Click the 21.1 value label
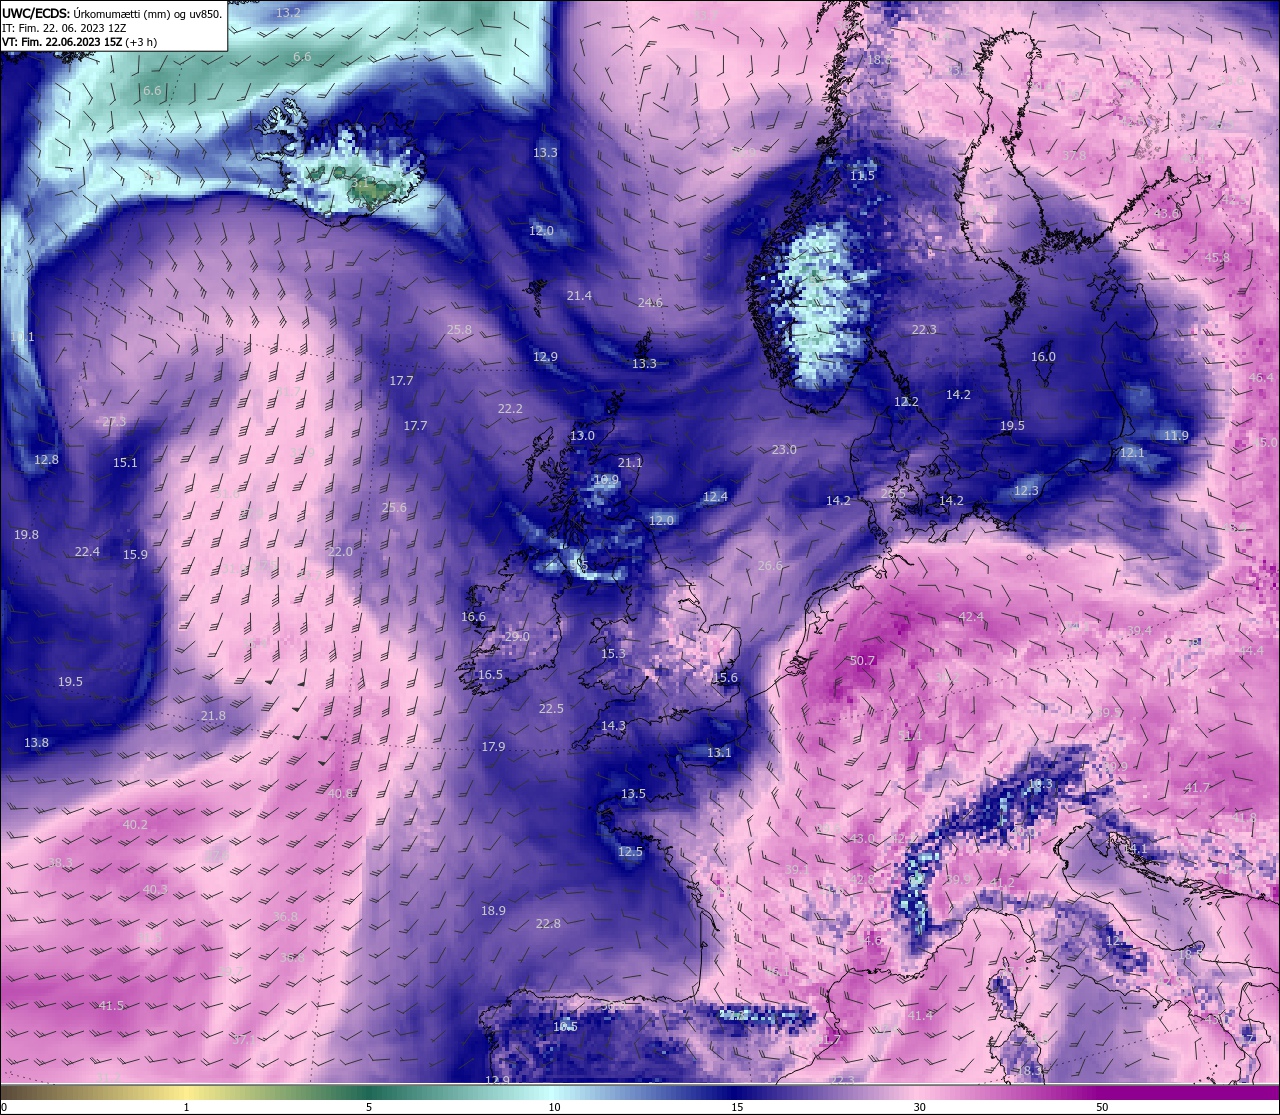 [x=630, y=463]
